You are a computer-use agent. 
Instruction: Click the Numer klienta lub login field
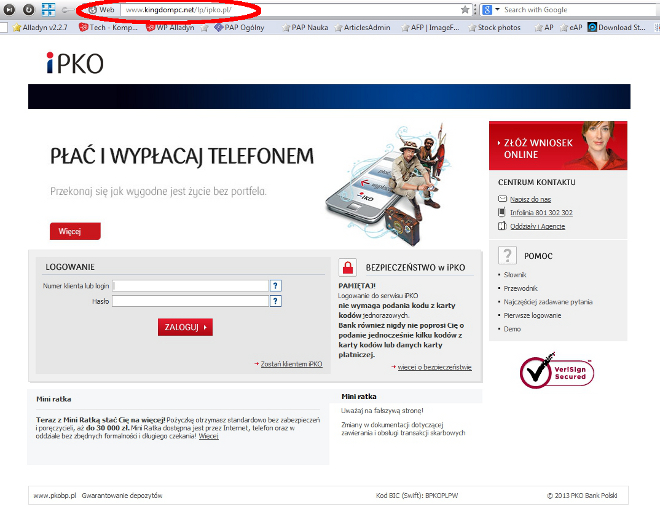click(190, 286)
